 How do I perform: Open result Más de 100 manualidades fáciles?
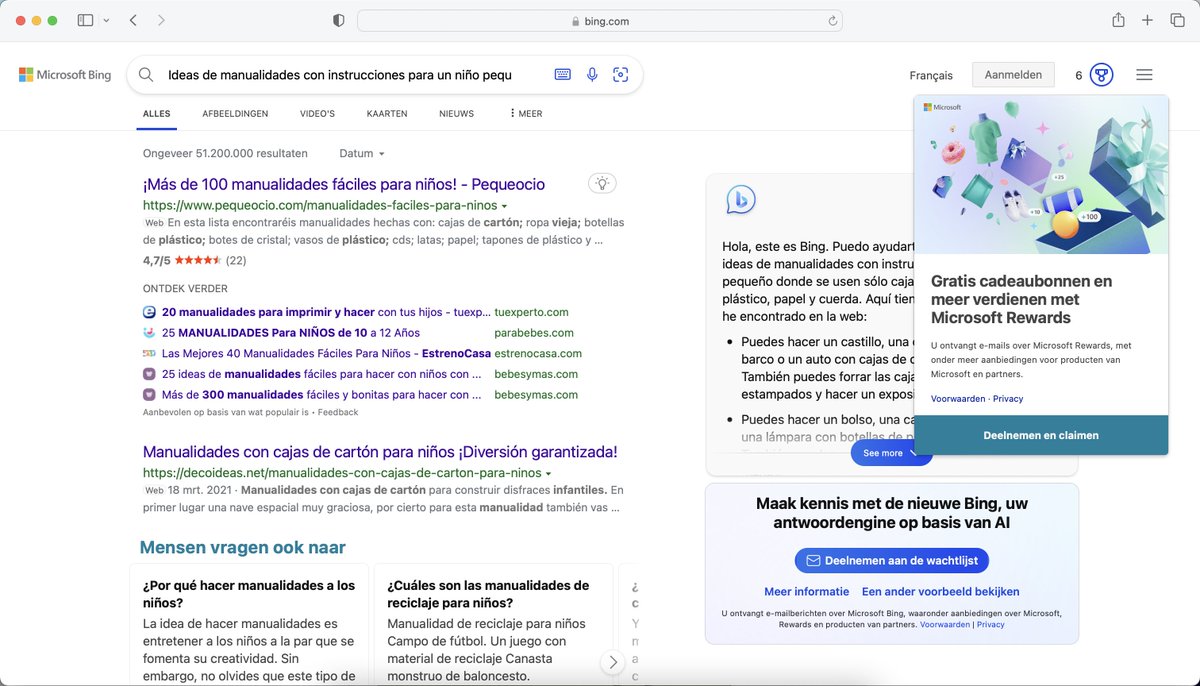pos(344,184)
